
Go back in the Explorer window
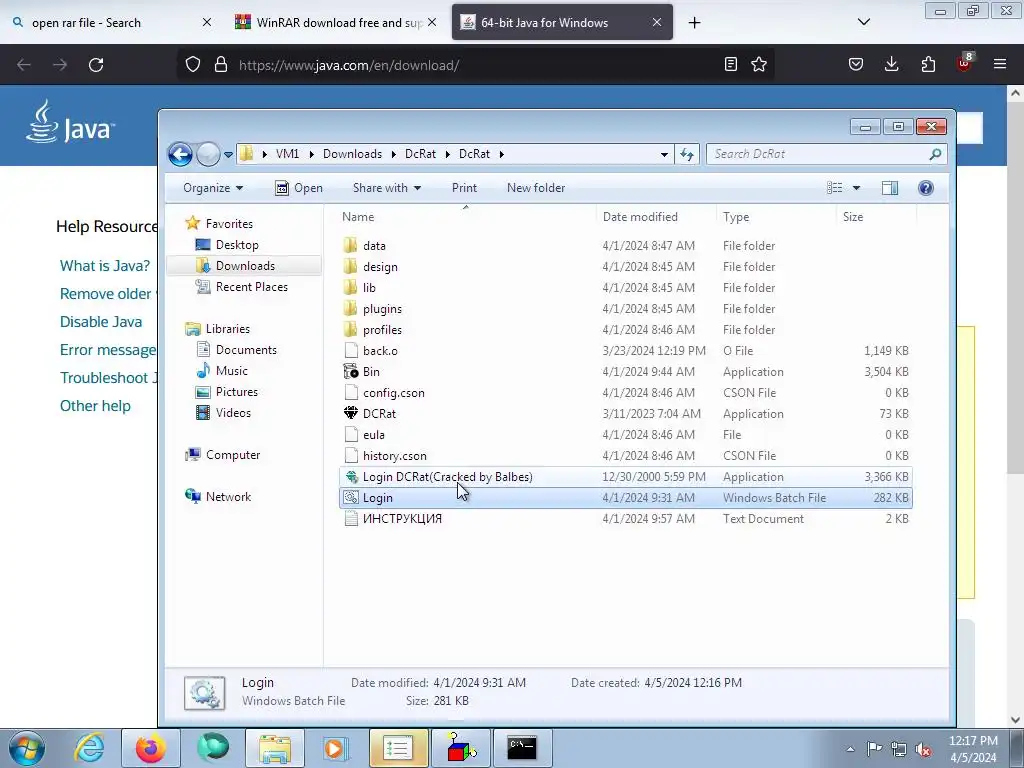tap(180, 154)
